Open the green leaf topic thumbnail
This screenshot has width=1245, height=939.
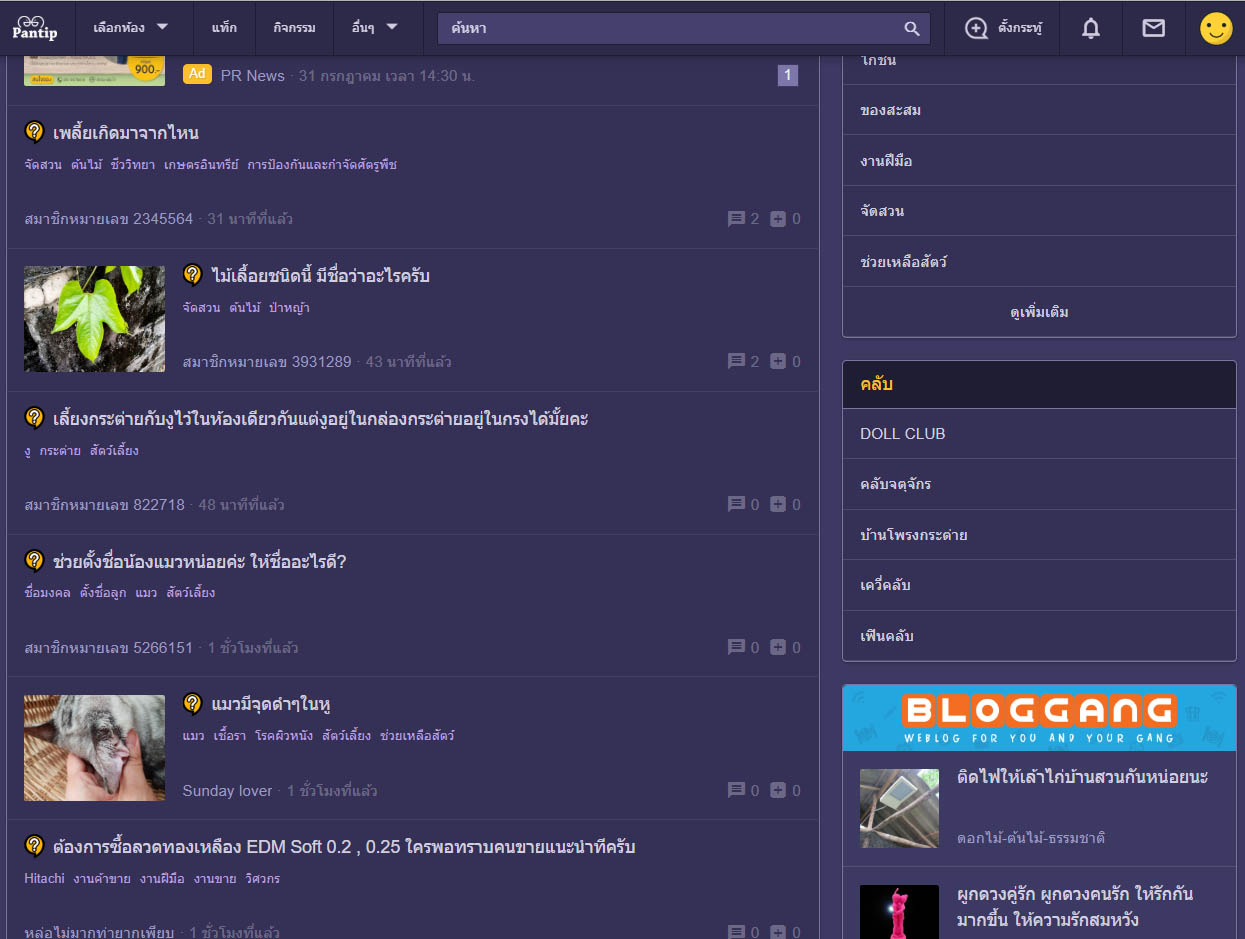click(94, 319)
